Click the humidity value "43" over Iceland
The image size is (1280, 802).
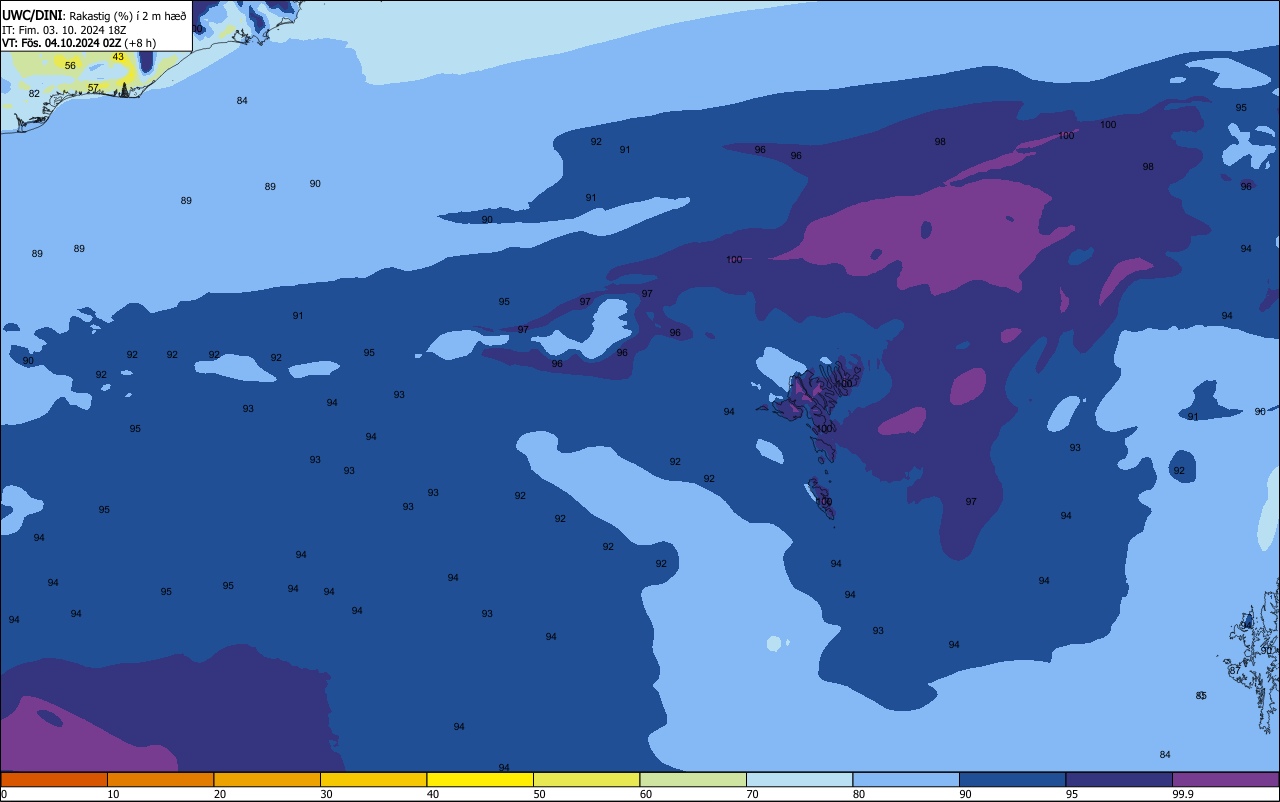click(118, 57)
